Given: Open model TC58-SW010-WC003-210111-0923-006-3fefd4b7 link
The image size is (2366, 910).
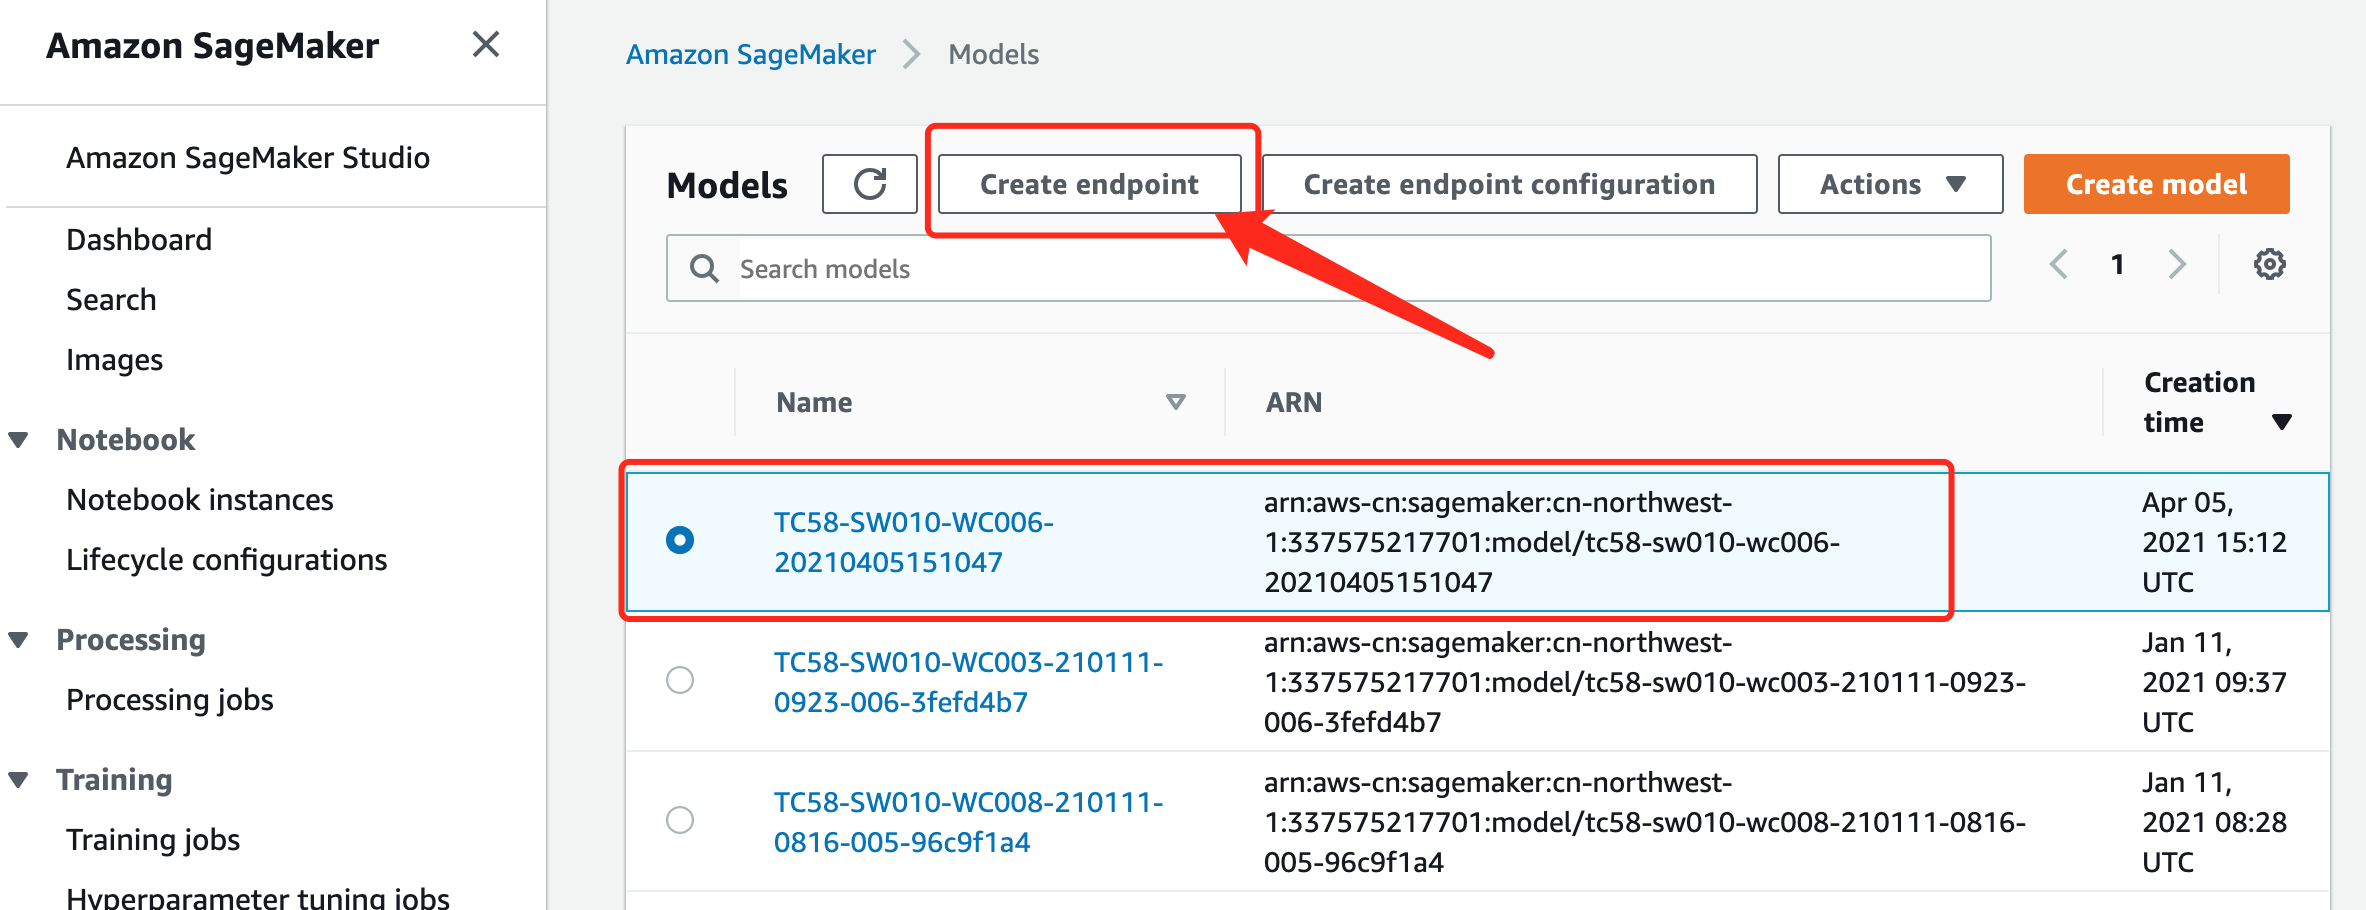Looking at the screenshot, I should 968,682.
